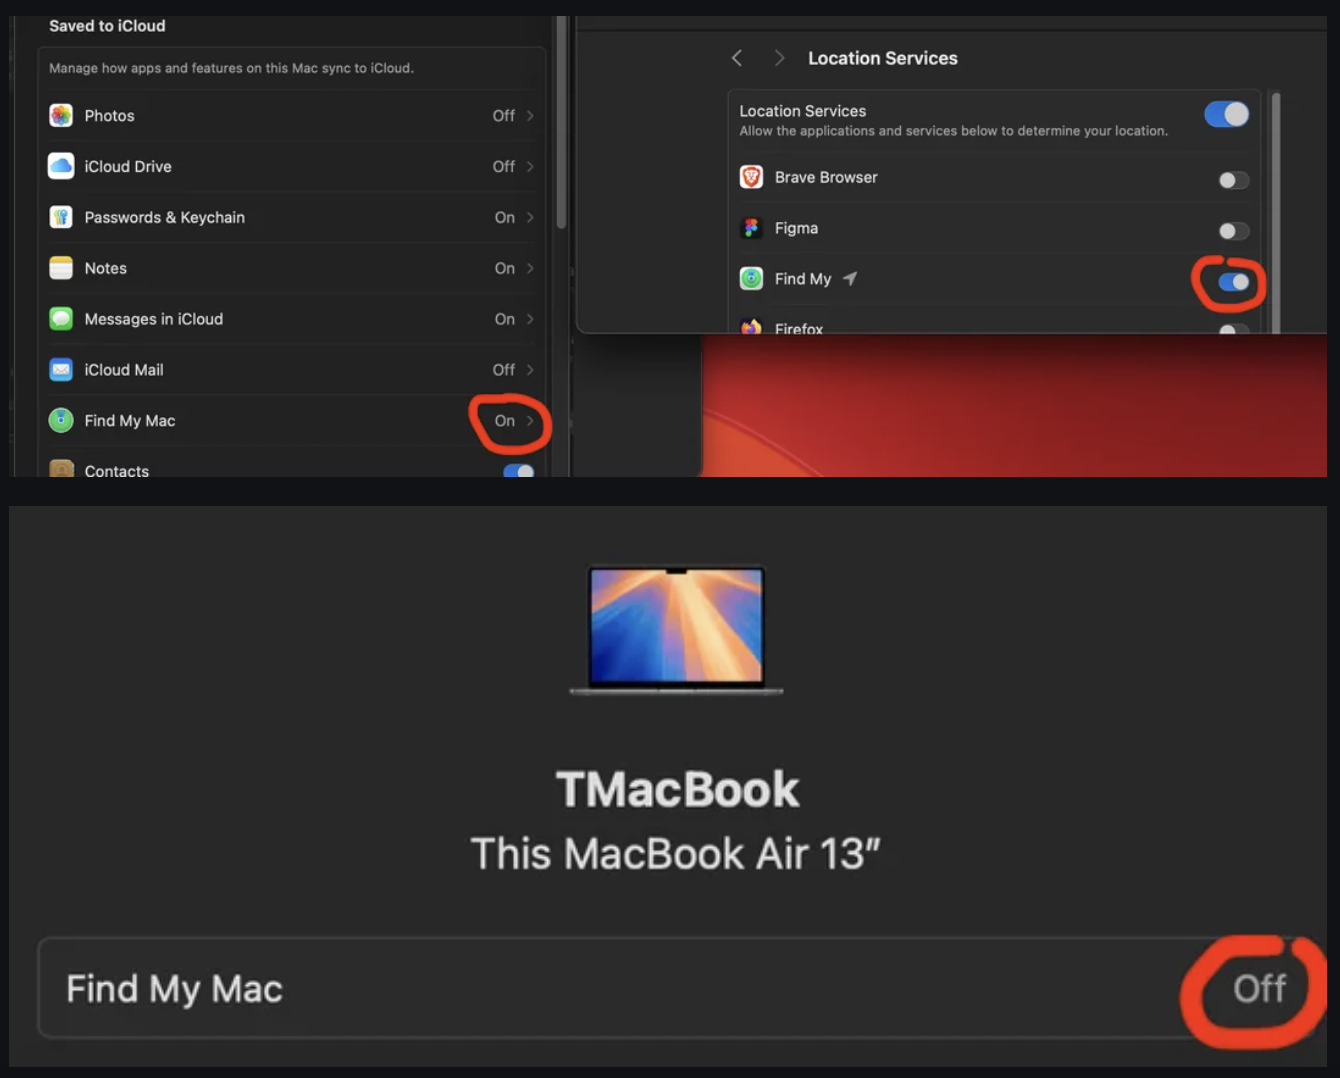Click This MacBook Air 13″ text
The height and width of the screenshot is (1078, 1340).
tap(676, 854)
